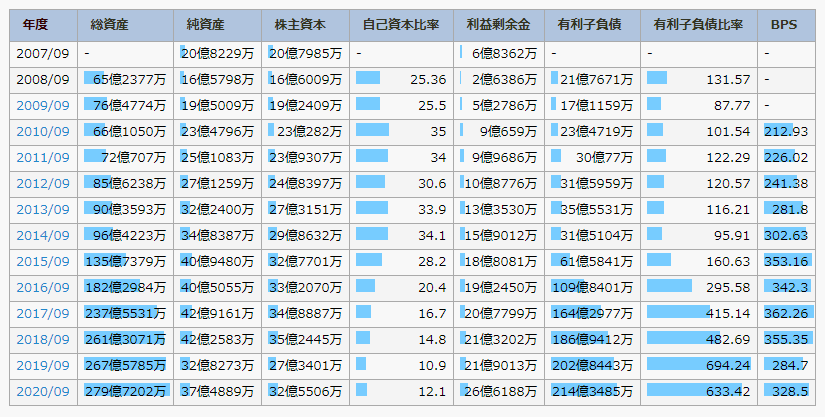Click the 有利子負債比率 column header
Screen dimensions: 825x417
click(x=698, y=25)
